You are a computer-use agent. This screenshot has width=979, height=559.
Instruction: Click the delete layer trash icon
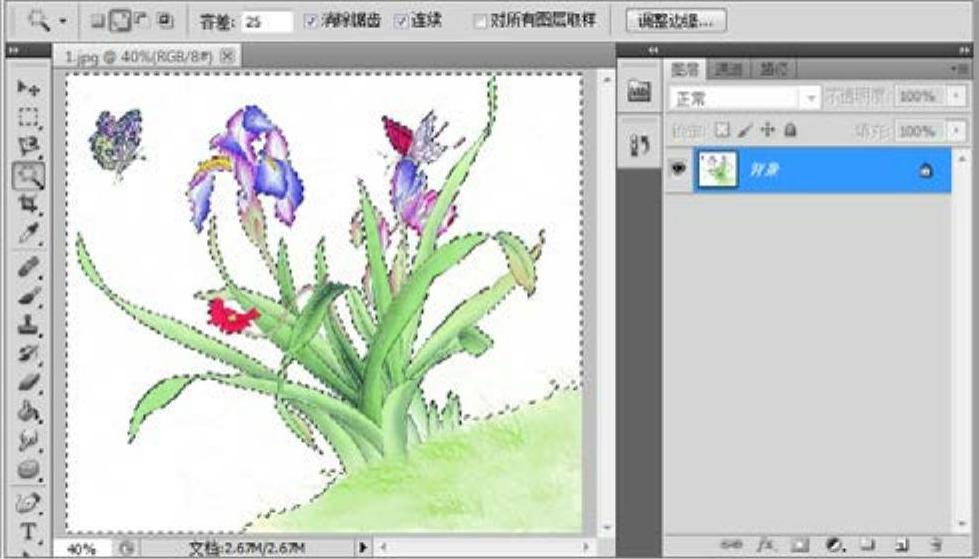[936, 544]
